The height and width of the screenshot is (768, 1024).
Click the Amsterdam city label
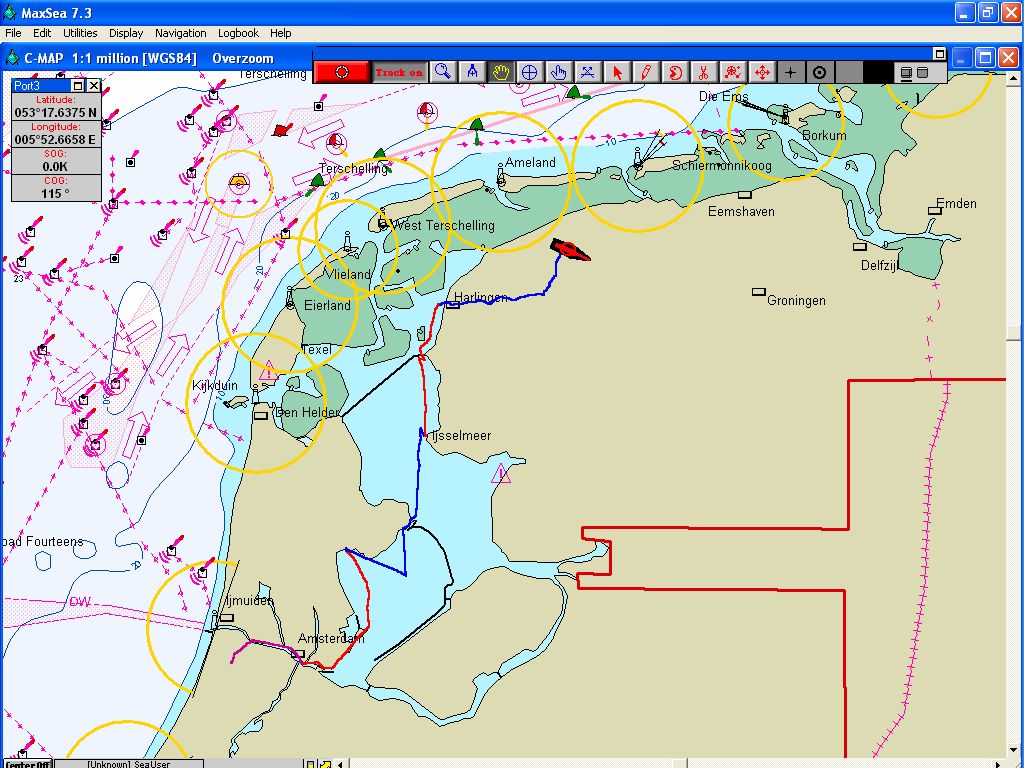click(331, 638)
